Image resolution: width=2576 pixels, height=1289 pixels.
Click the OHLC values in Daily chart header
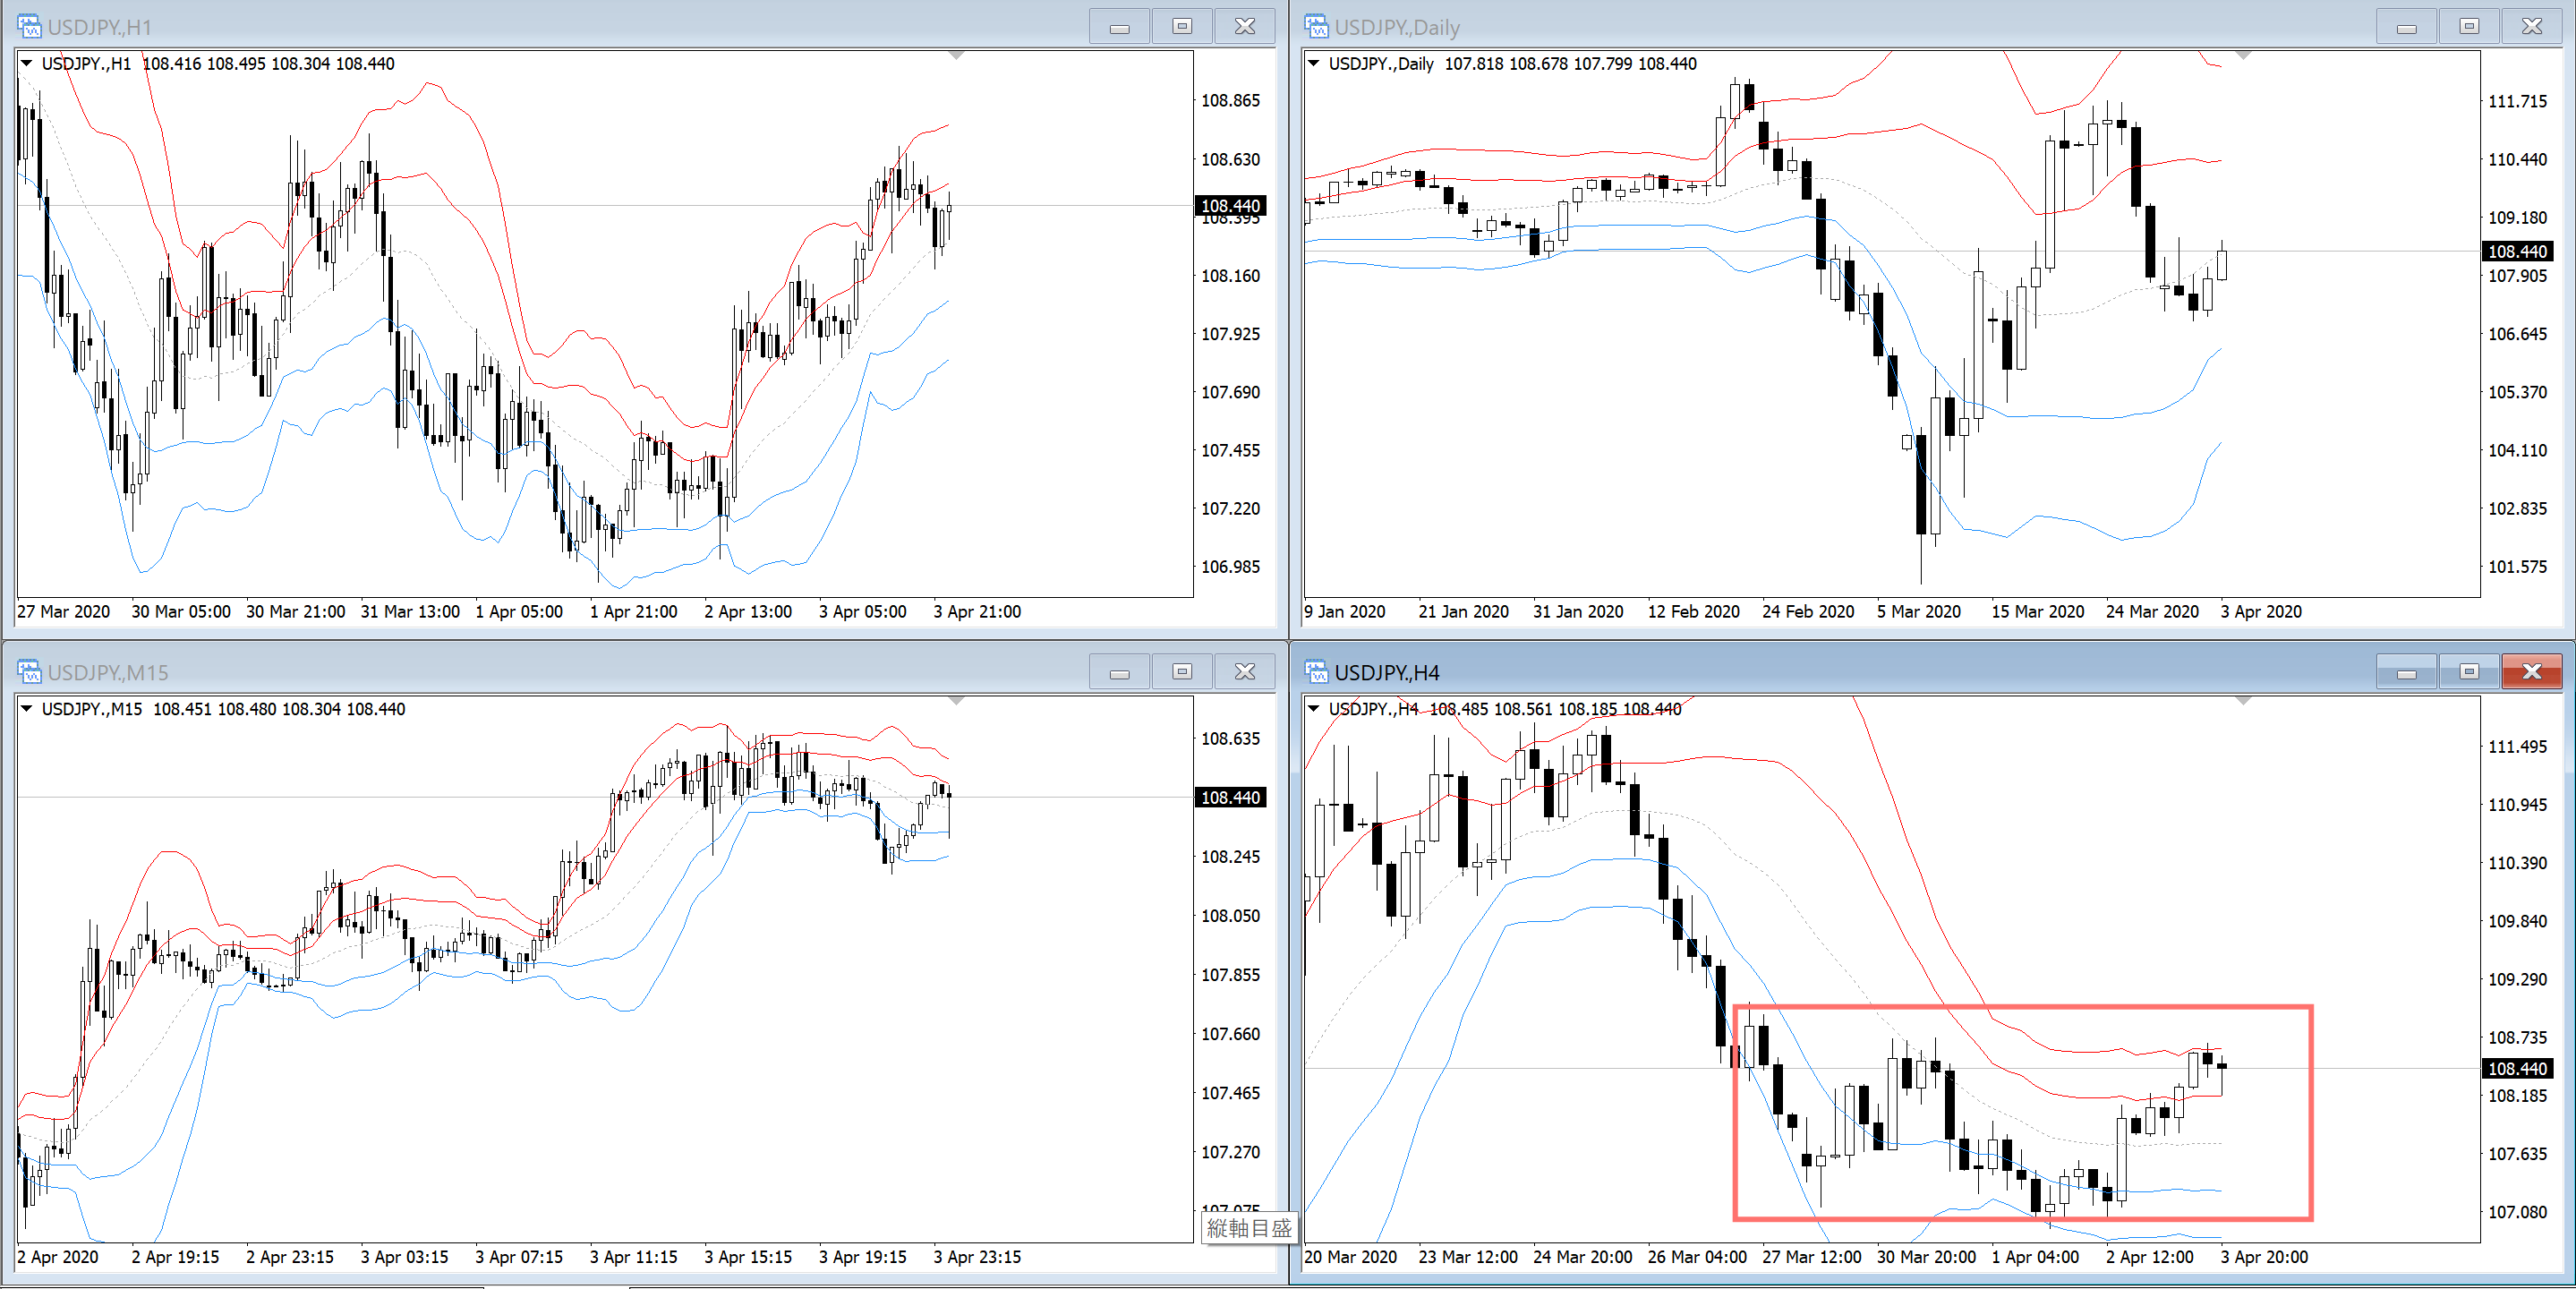(1571, 63)
